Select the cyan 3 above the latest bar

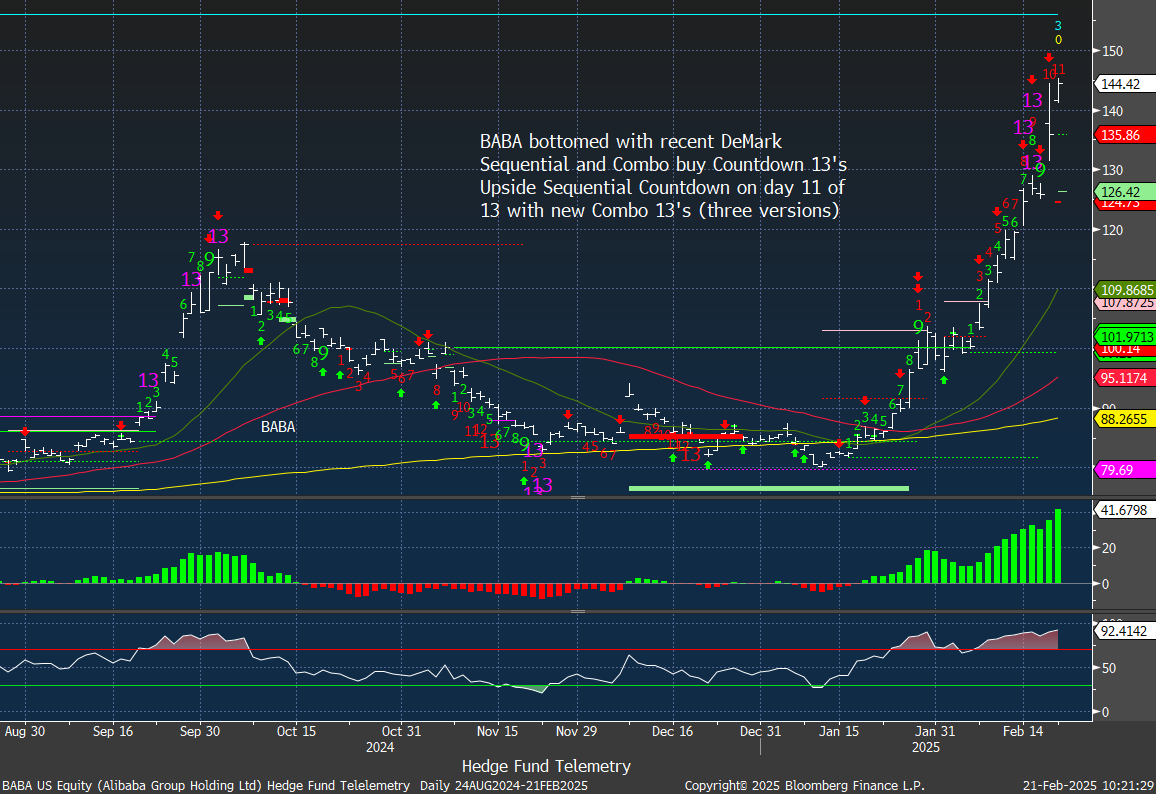[1058, 27]
